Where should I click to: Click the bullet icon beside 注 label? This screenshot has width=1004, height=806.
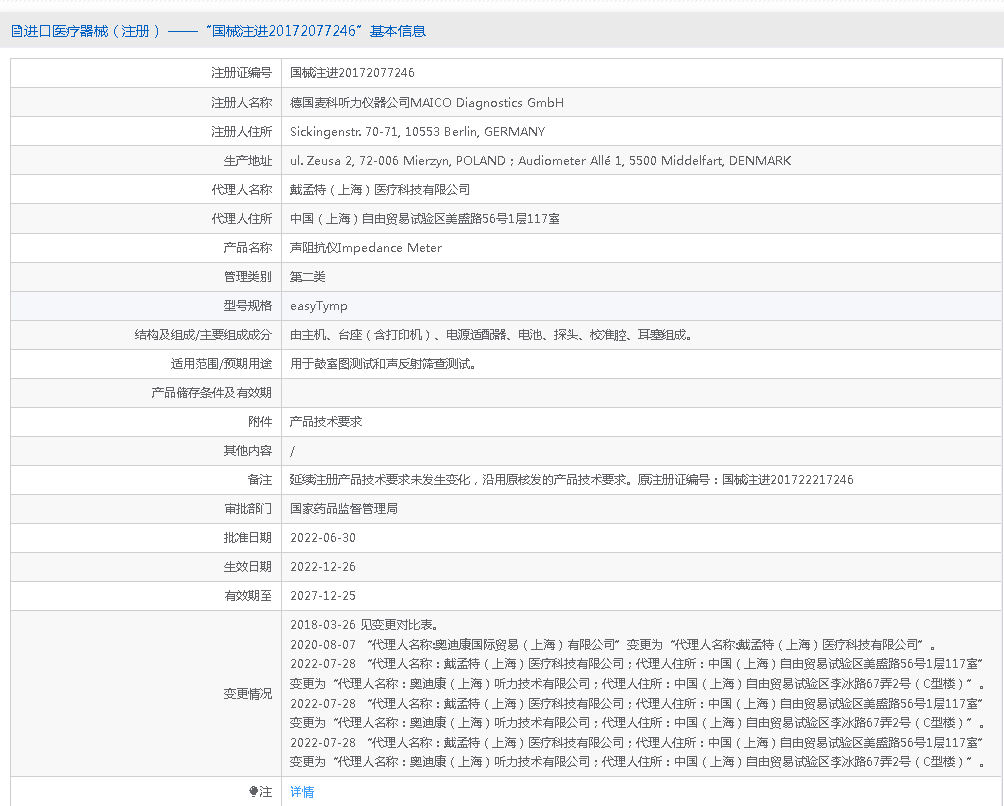click(x=254, y=792)
